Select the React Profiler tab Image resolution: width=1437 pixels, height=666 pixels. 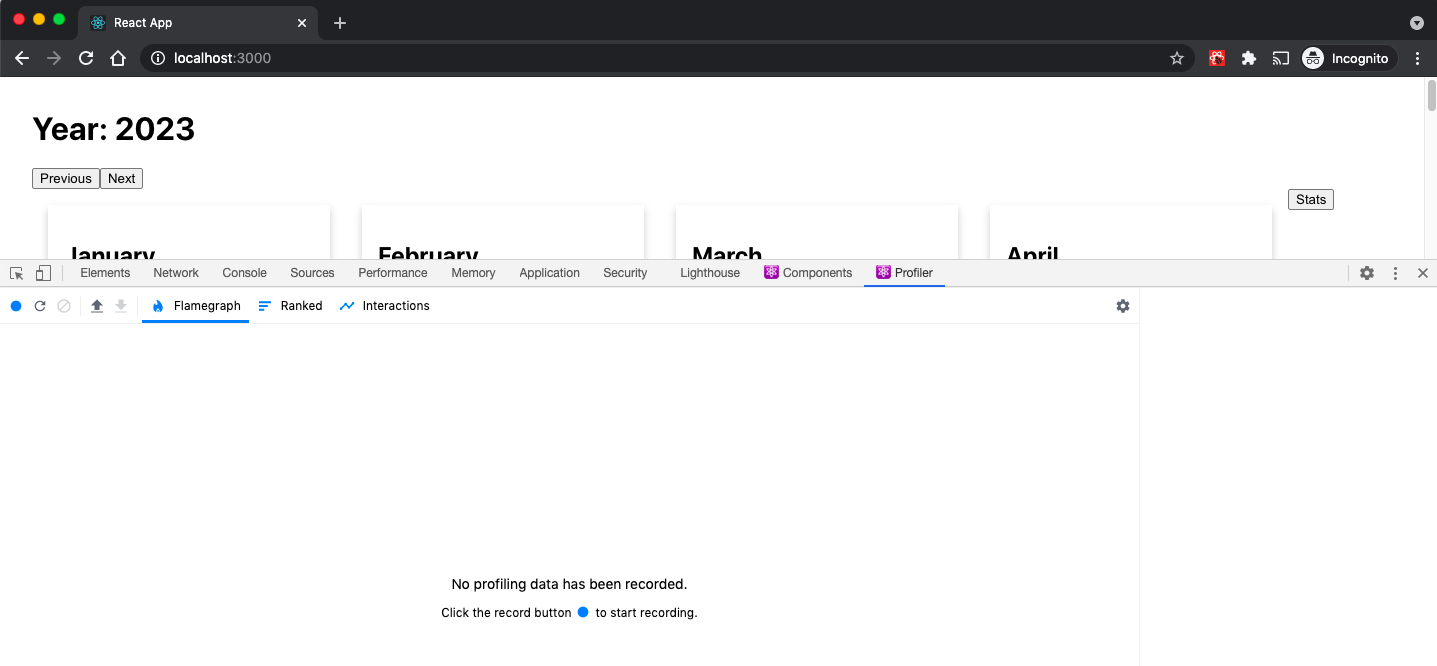point(904,273)
